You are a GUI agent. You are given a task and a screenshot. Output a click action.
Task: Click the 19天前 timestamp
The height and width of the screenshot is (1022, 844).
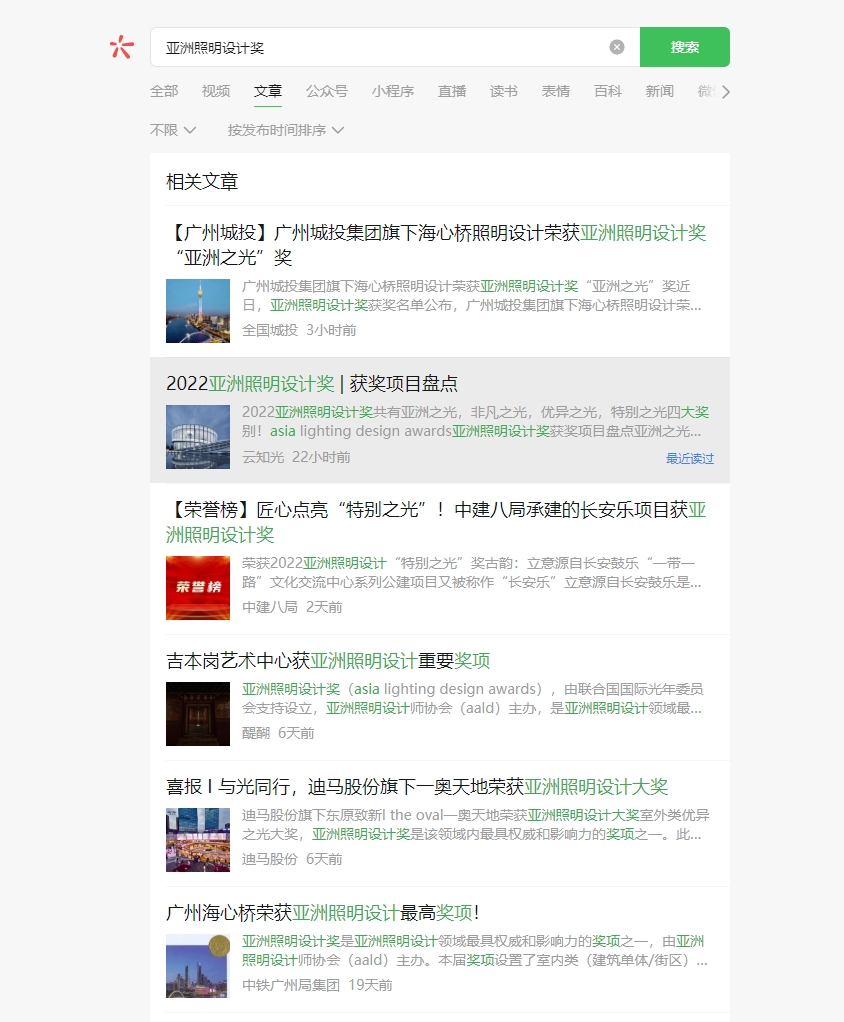coord(370,985)
